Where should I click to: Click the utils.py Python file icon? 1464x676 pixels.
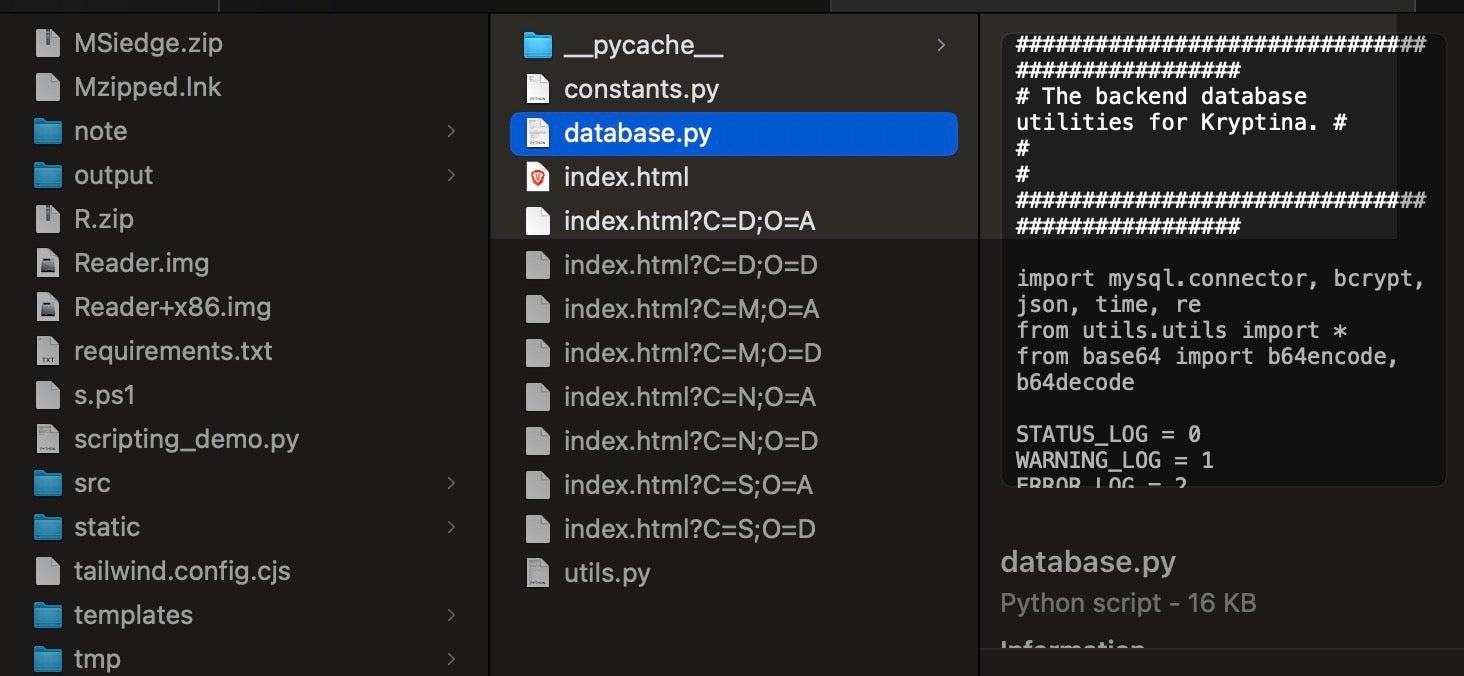(x=538, y=573)
